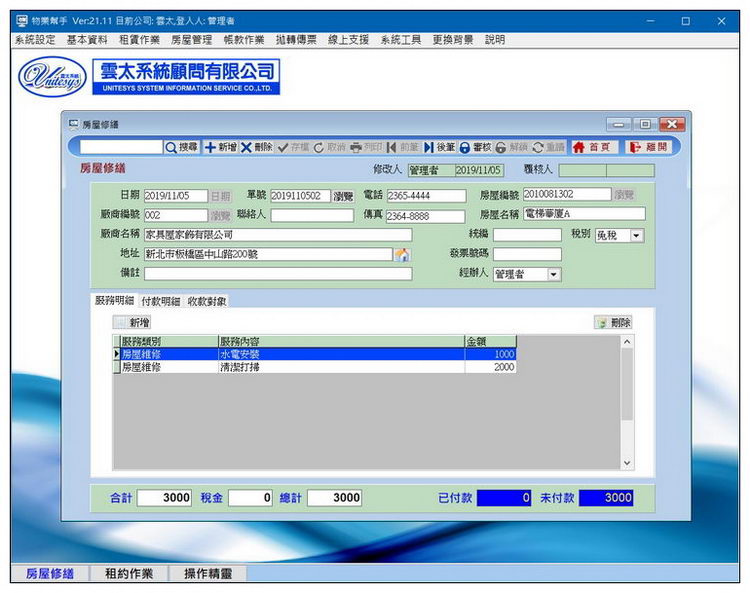Switch to the 租約作業 window tab at the bottom

(x=128, y=574)
